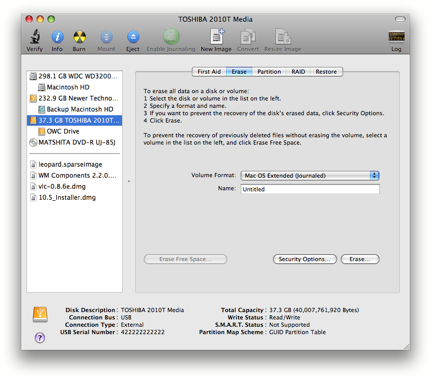Click the window resize corner grip
Viewport: 431px width, 379px height.
(406, 346)
